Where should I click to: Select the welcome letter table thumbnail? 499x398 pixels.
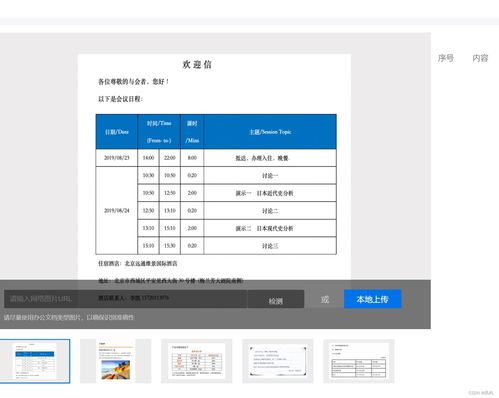point(35,361)
